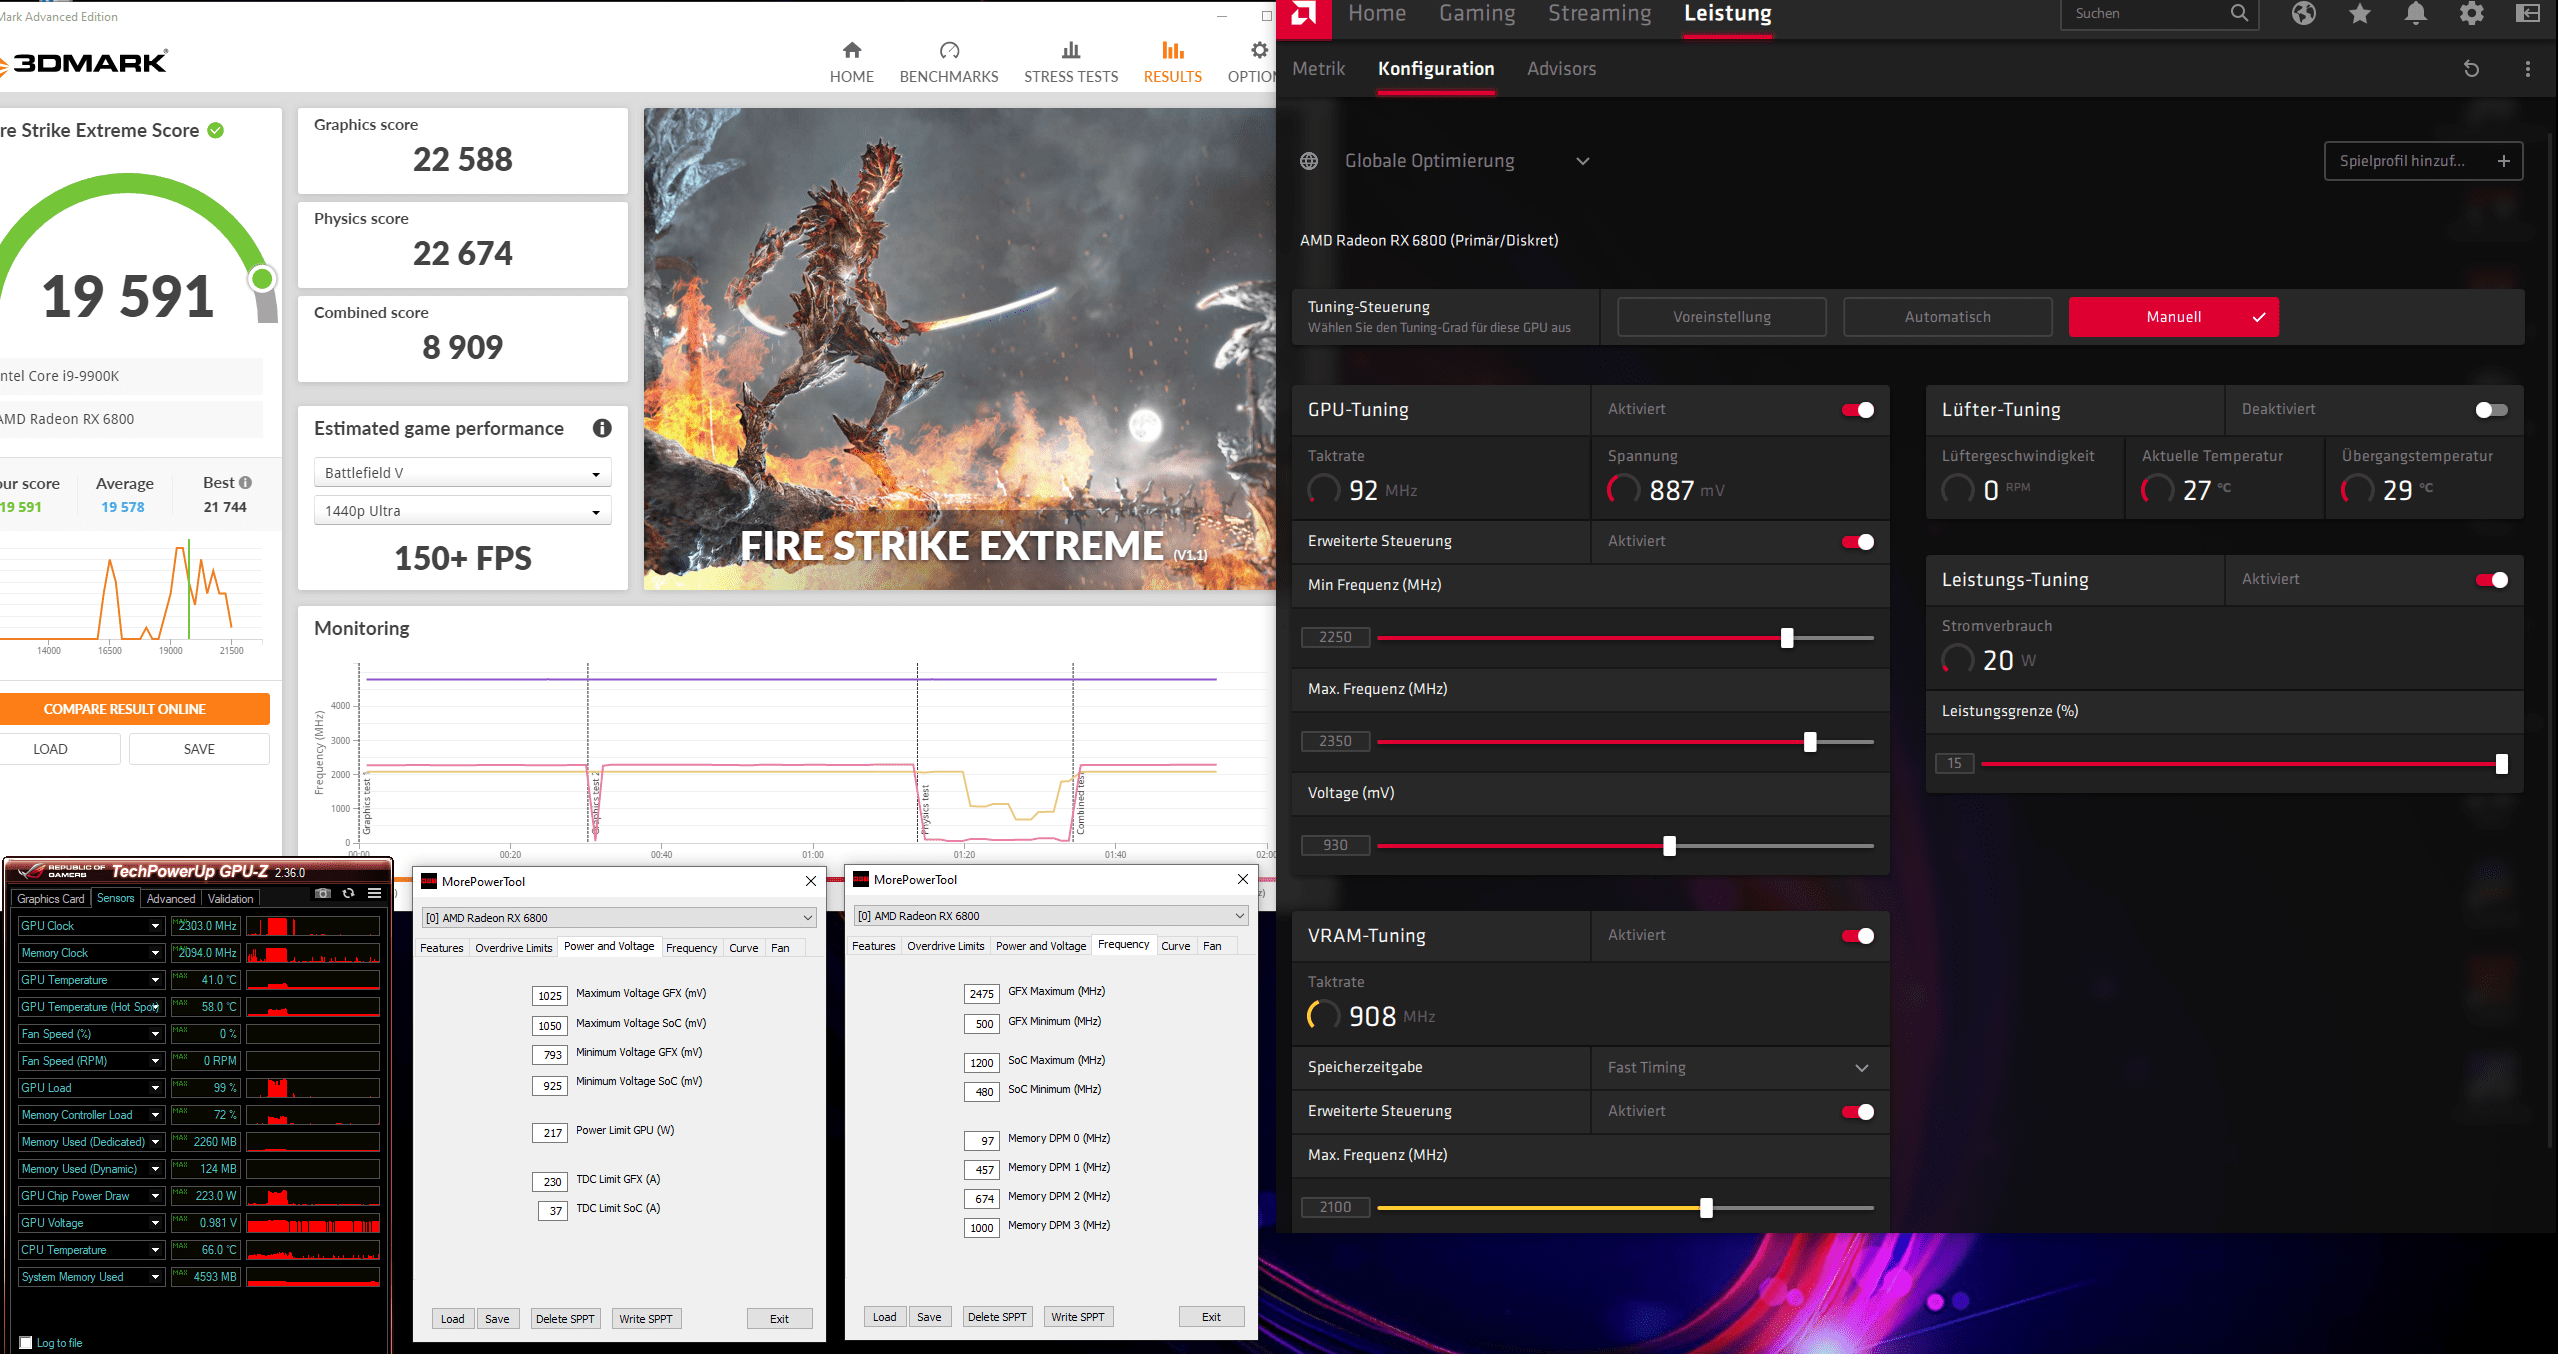Image resolution: width=2558 pixels, height=1354 pixels.
Task: Adjust the Voltage (mV) slider handle
Action: (x=1669, y=846)
